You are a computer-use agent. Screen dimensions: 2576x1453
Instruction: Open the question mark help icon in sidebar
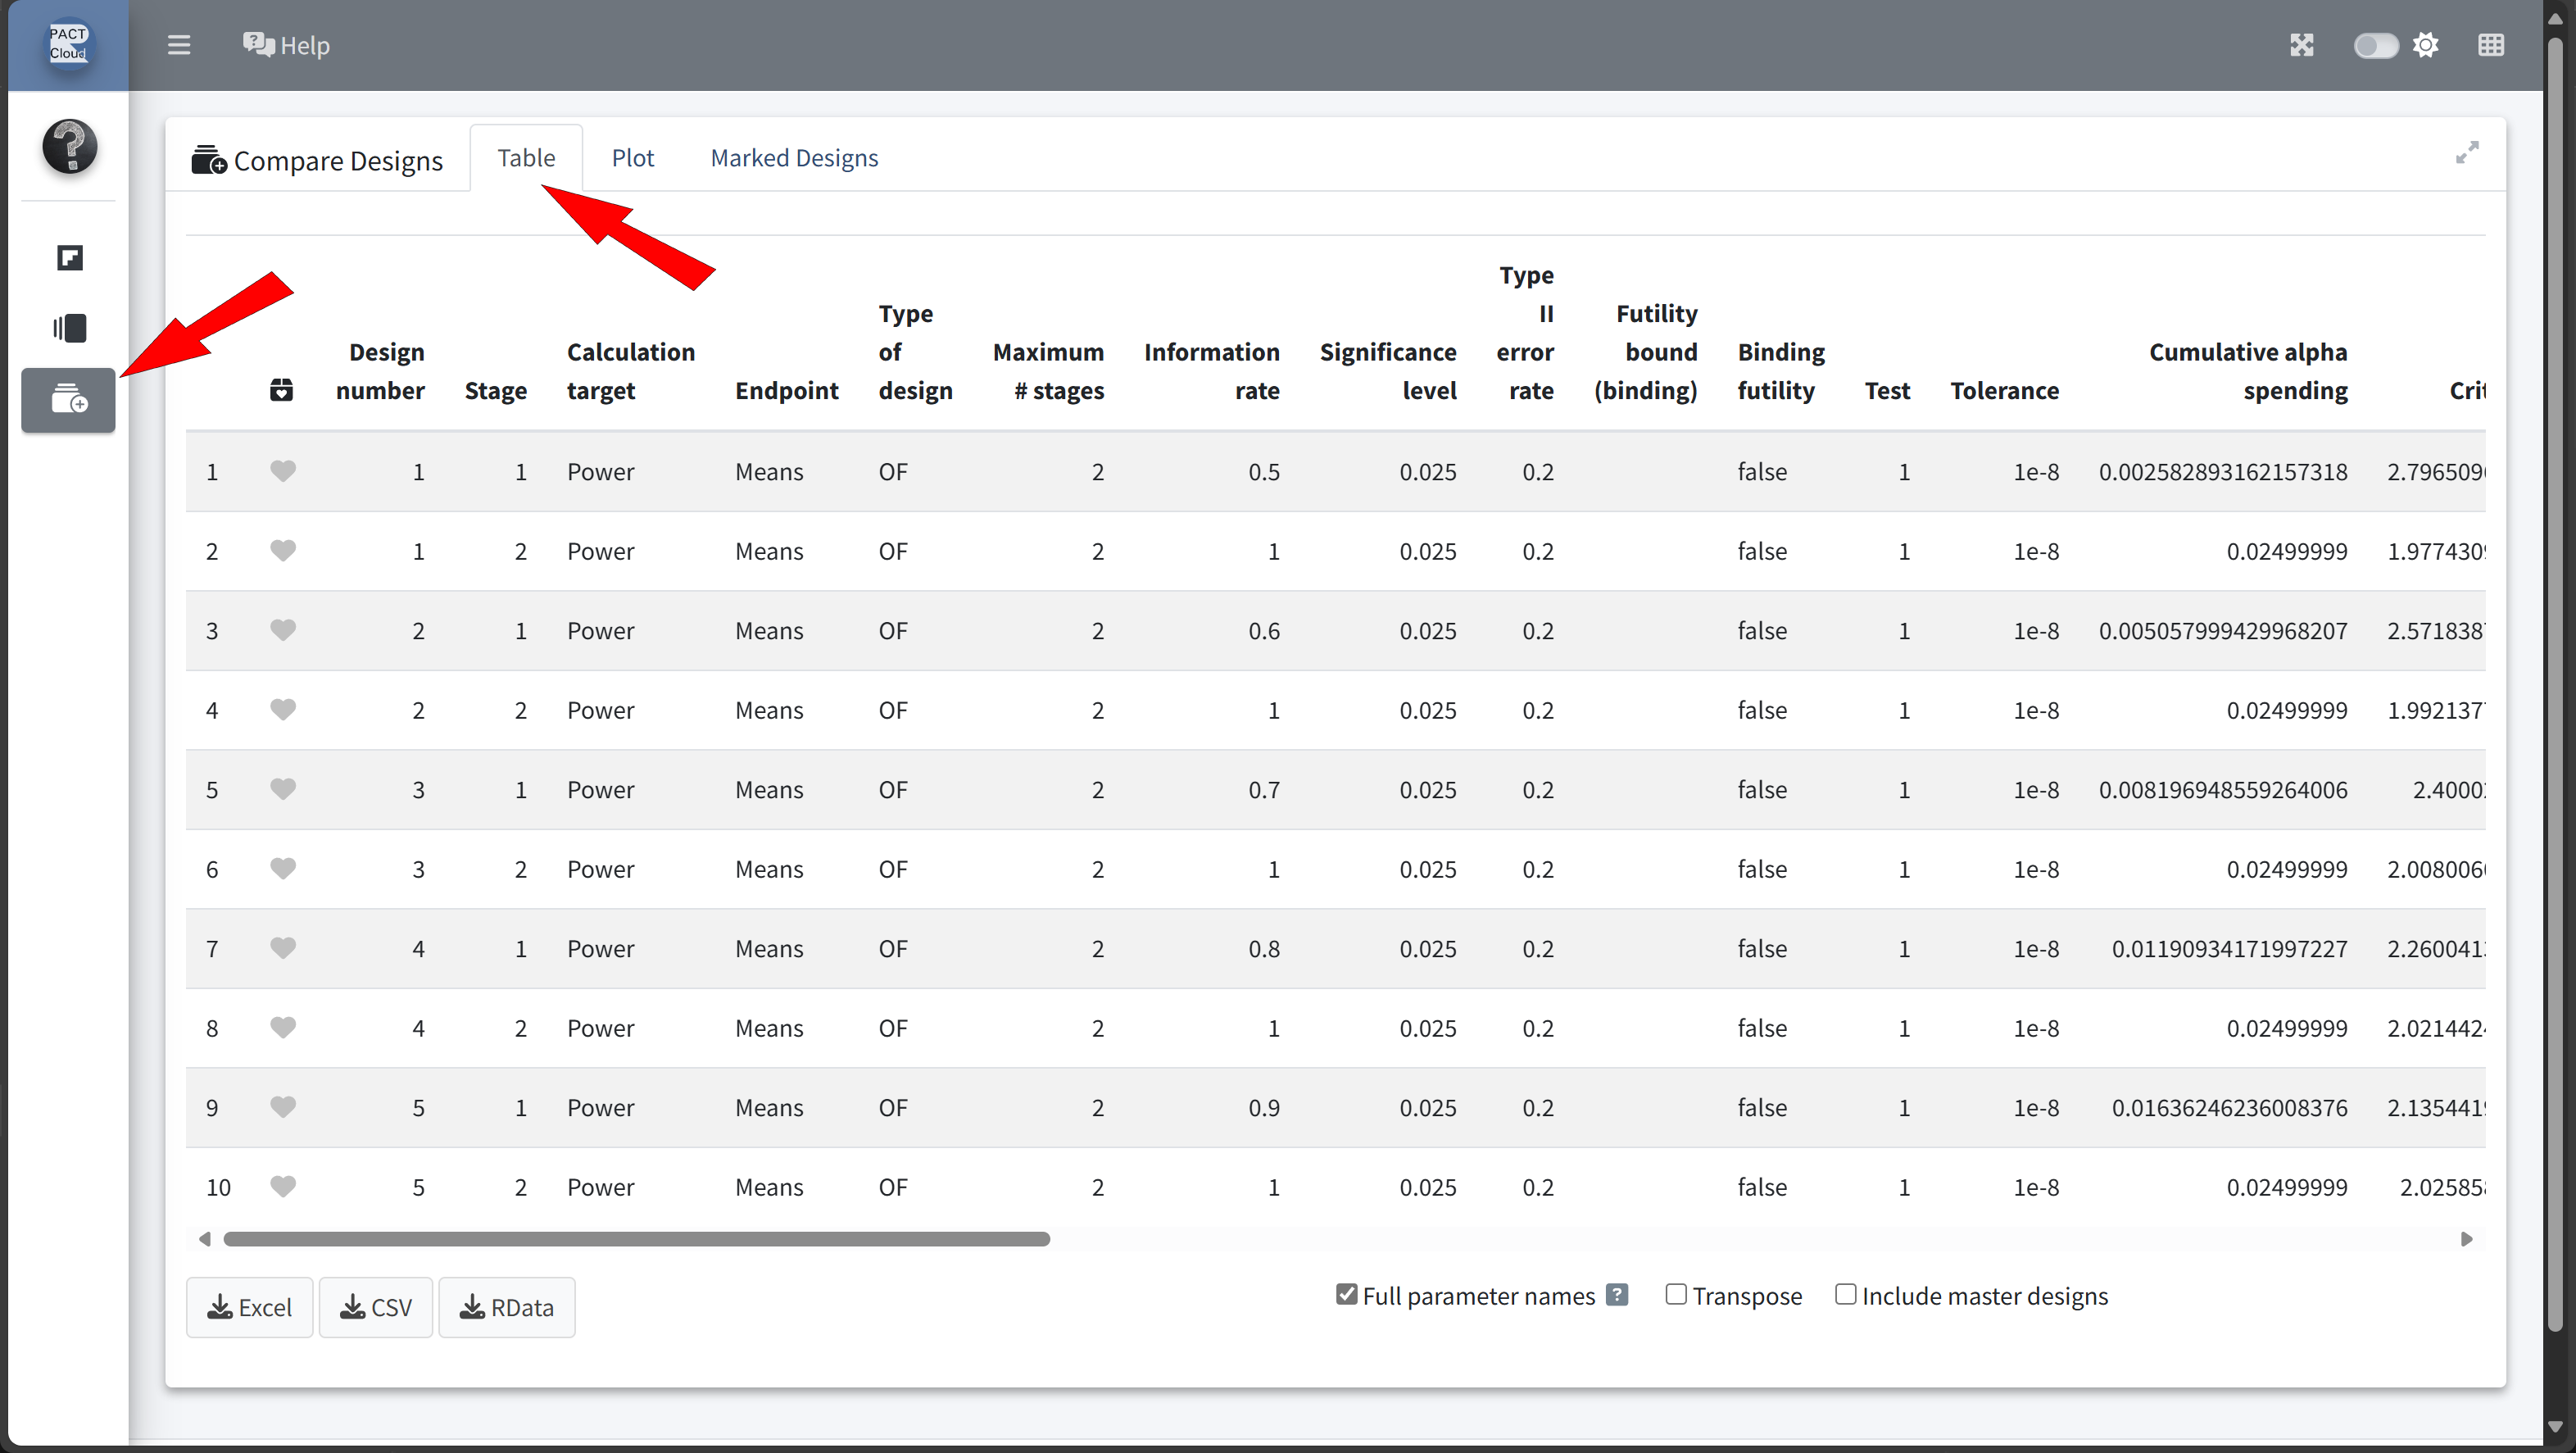coord(69,146)
